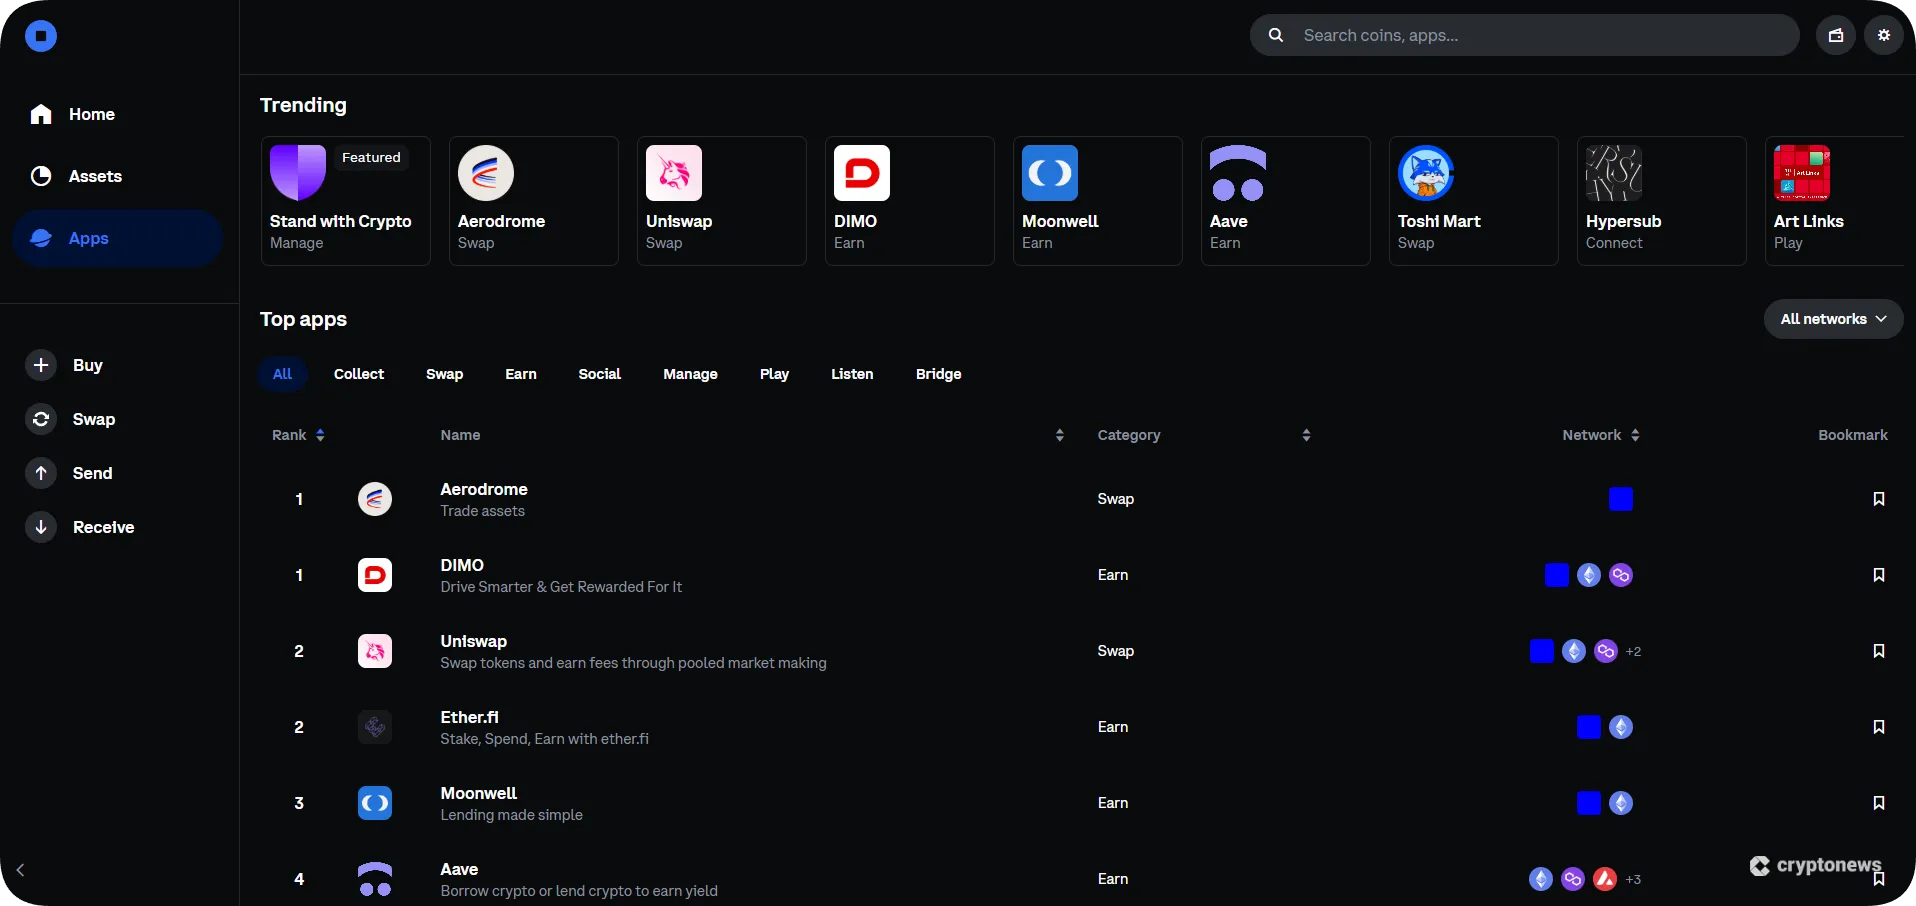1916x906 pixels.
Task: Bookmark the Aave app row
Action: click(x=1878, y=879)
